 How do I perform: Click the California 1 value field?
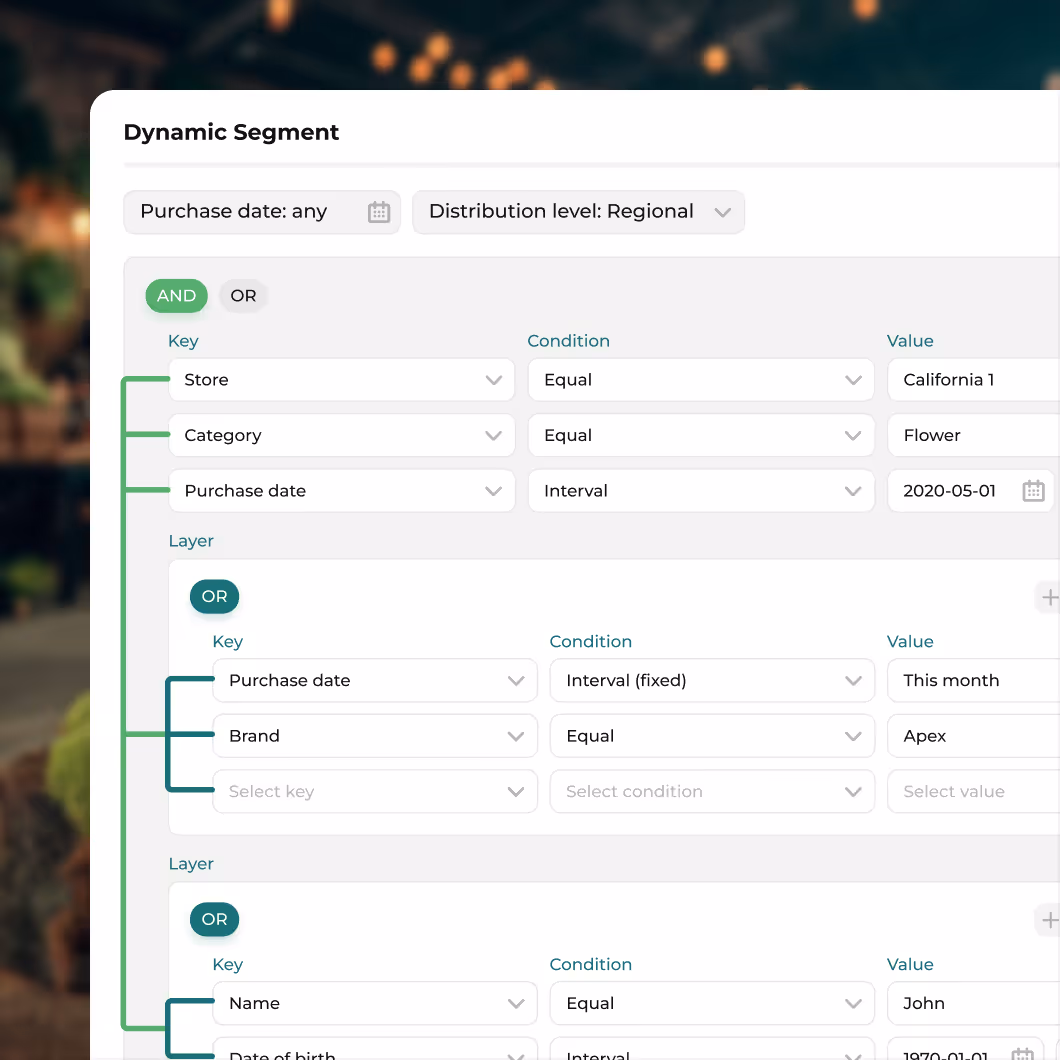tap(973, 380)
